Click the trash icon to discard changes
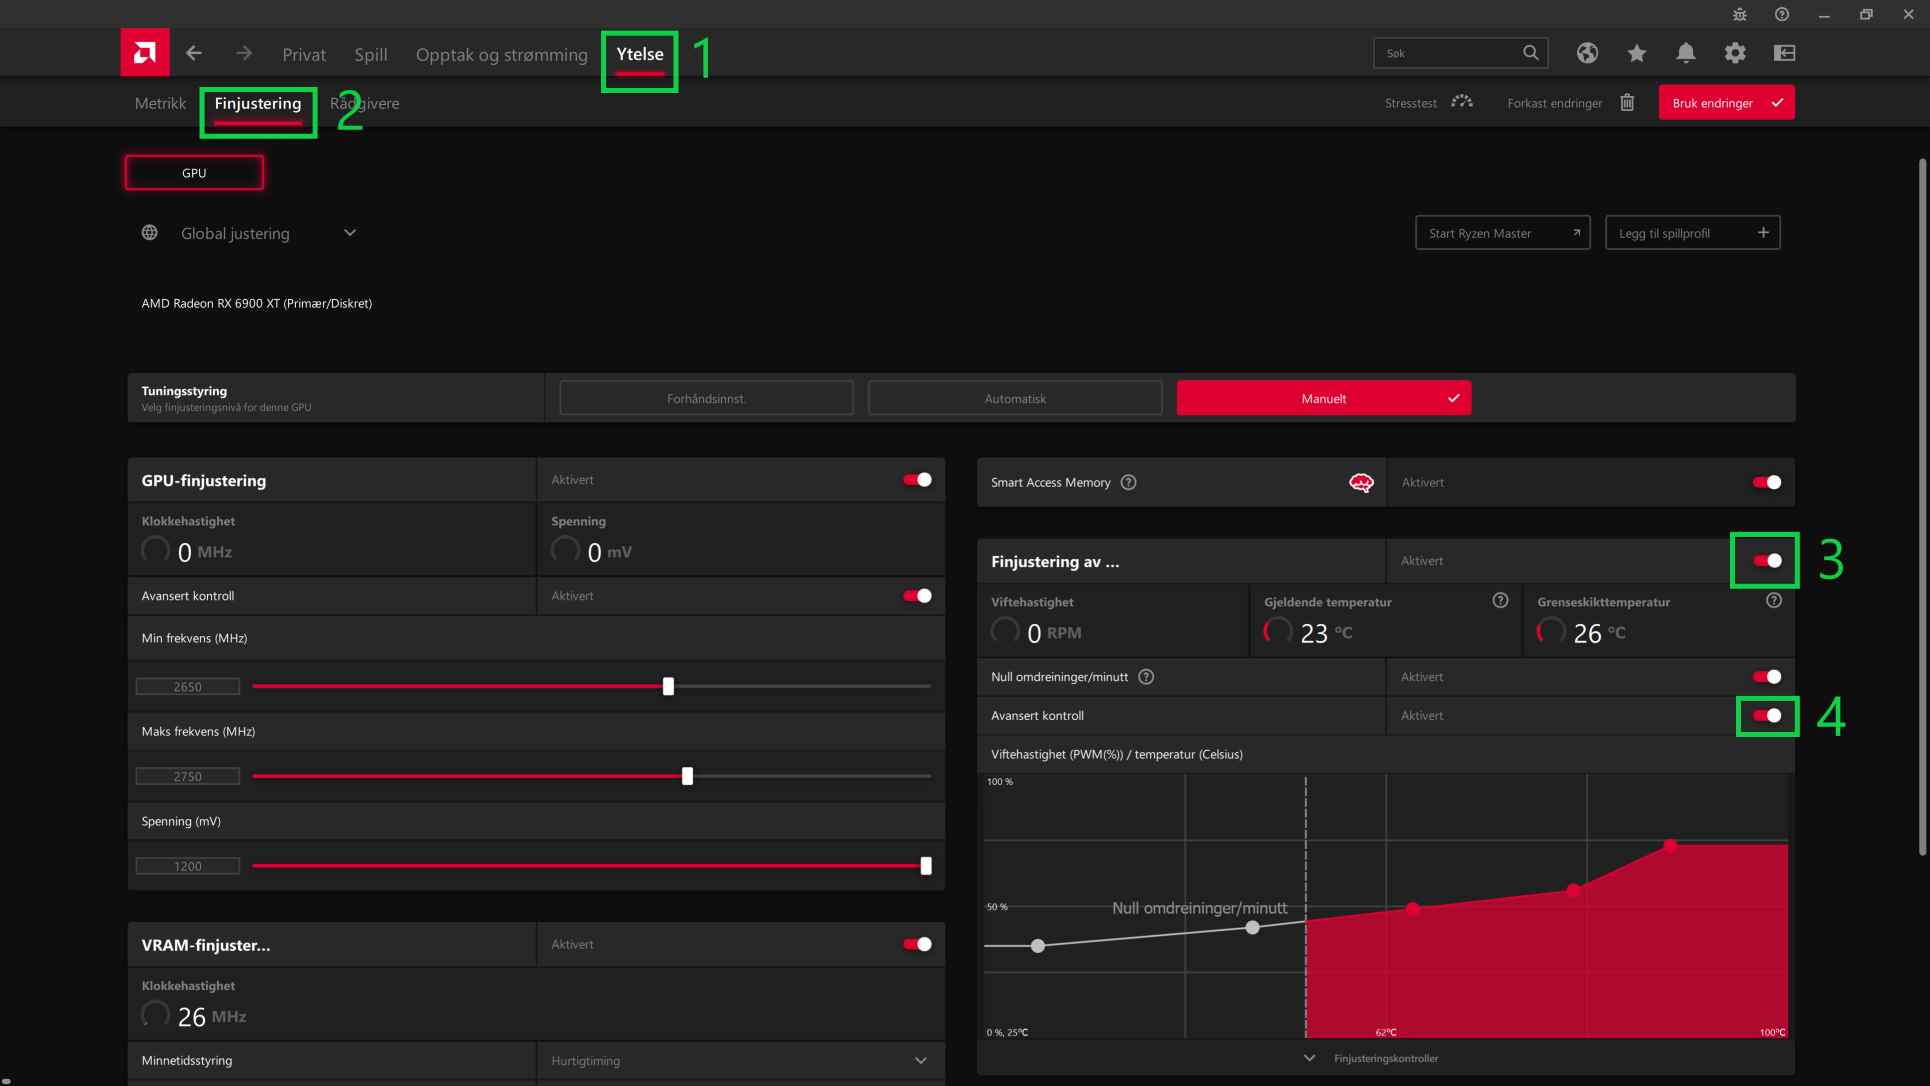The width and height of the screenshot is (1930, 1086). pos(1627,102)
